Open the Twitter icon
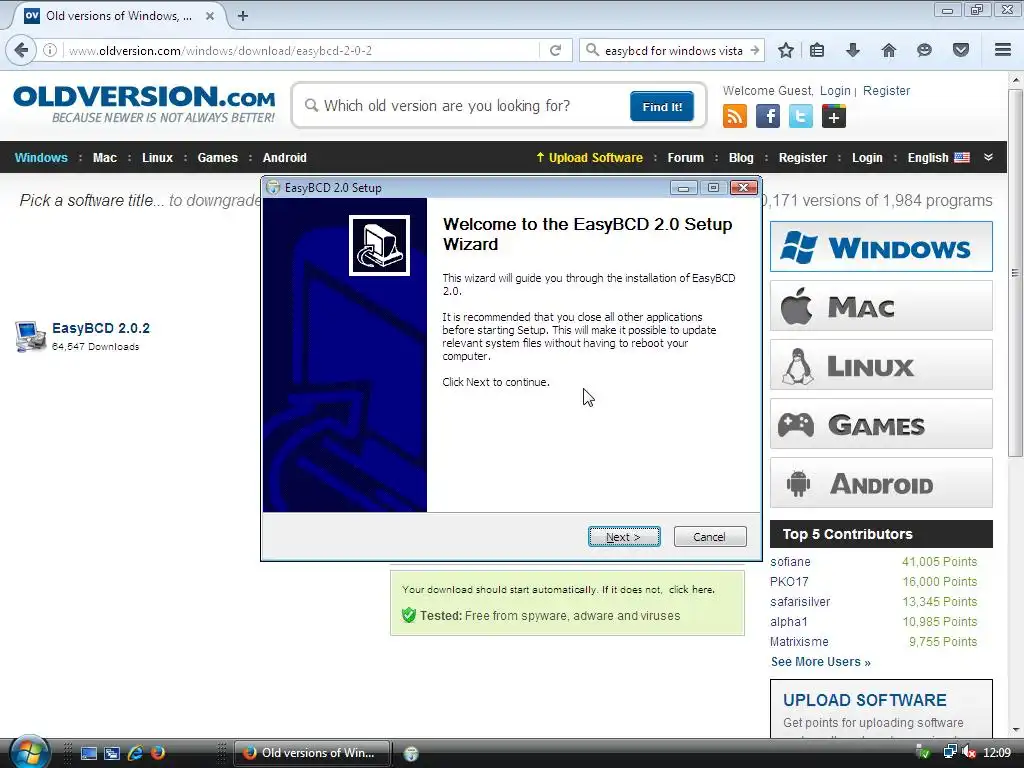The width and height of the screenshot is (1024, 768). (801, 116)
